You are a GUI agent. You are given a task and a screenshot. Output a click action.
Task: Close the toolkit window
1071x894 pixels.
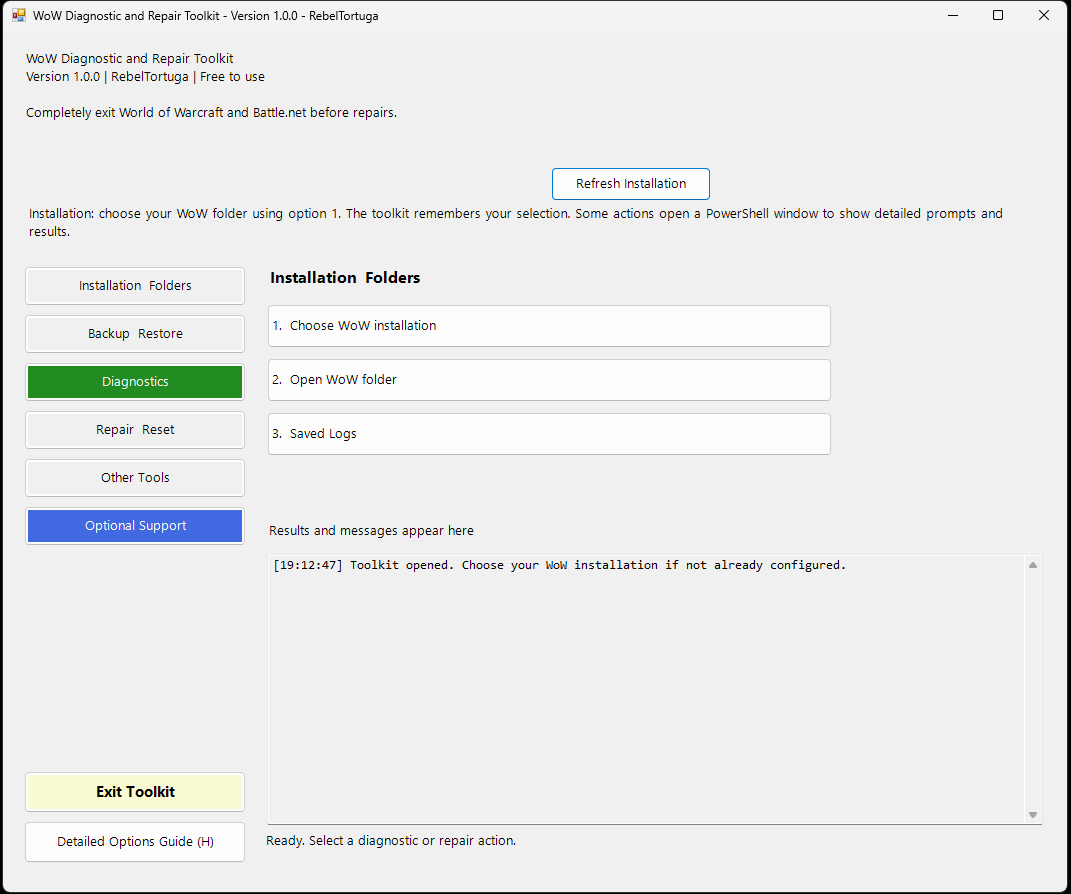tap(1044, 15)
